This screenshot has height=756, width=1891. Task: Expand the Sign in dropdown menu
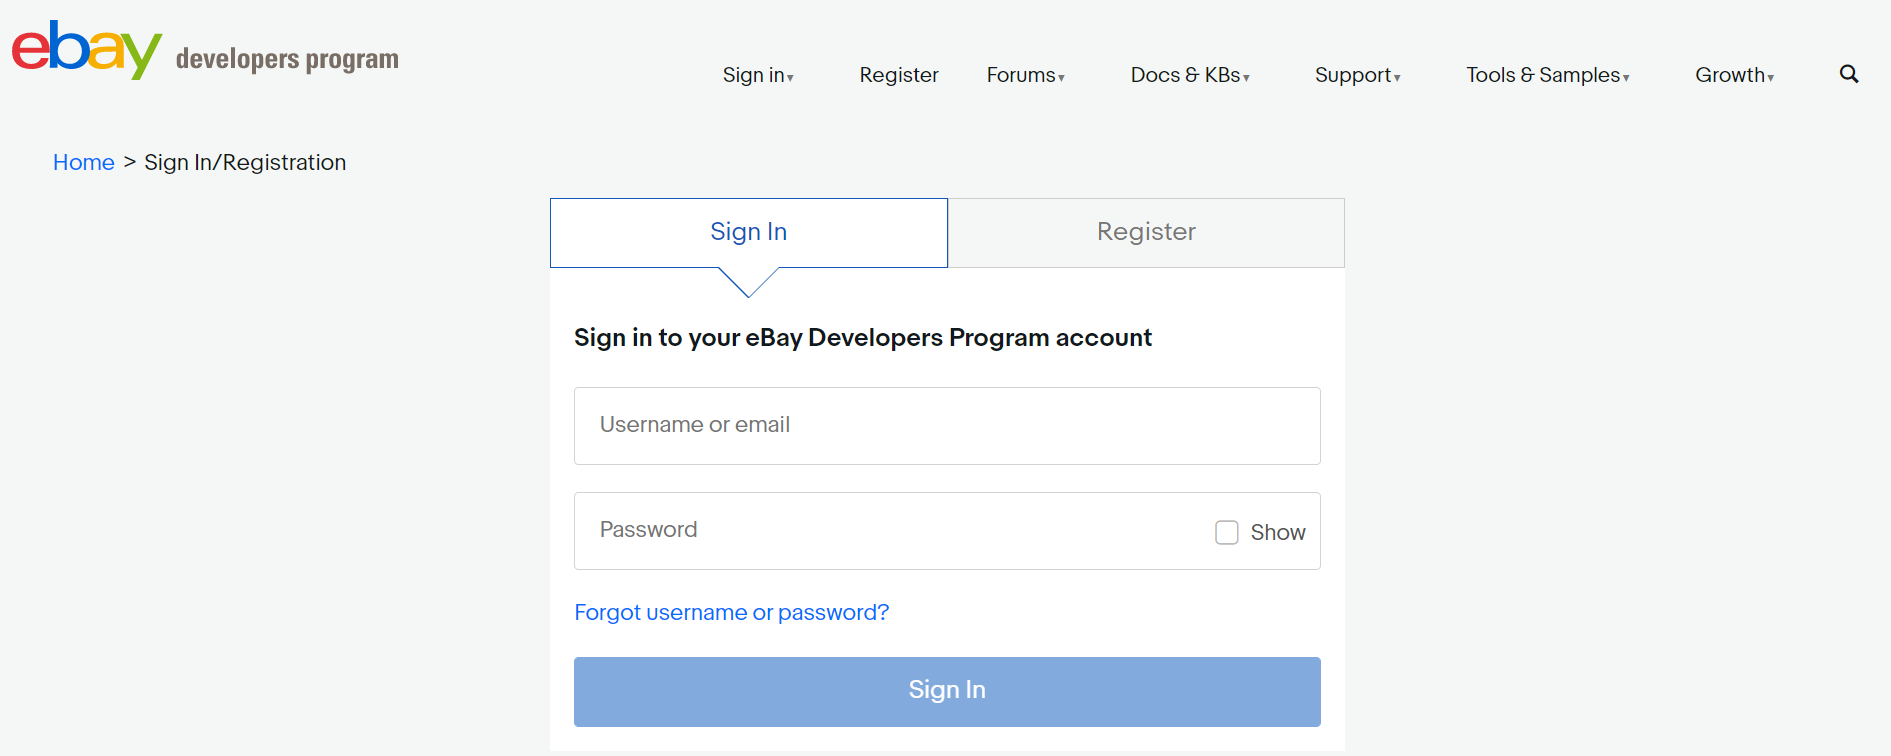tap(758, 75)
